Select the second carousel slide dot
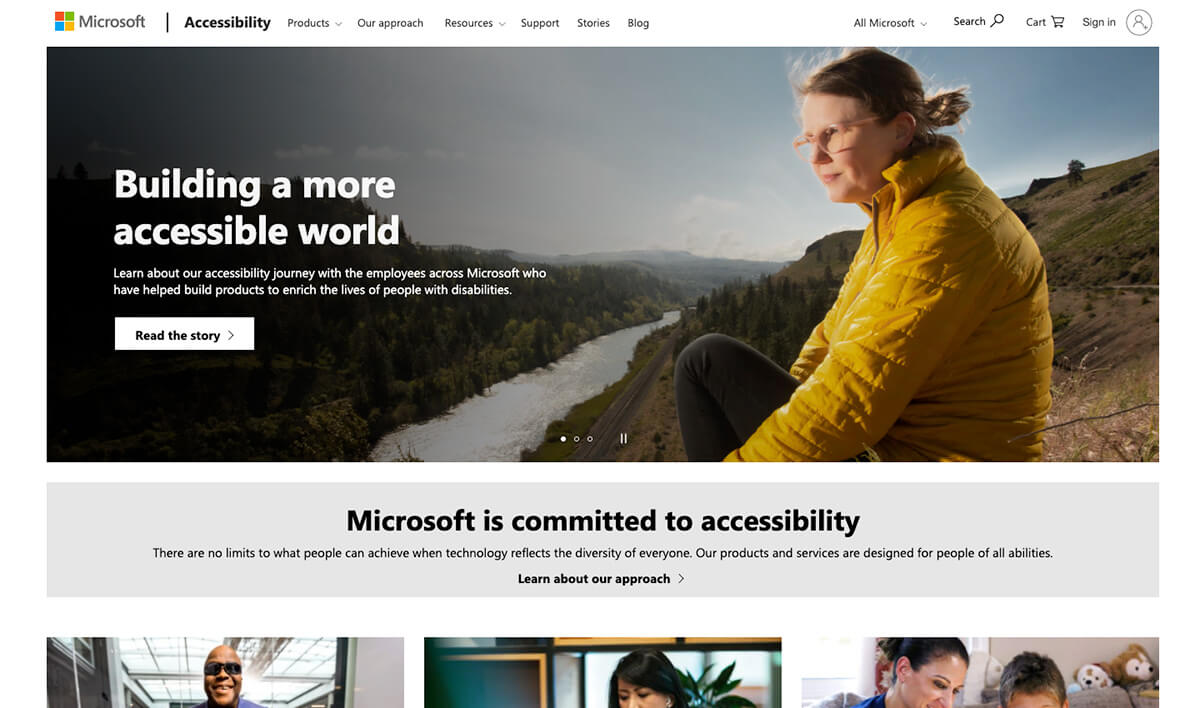The height and width of the screenshot is (708, 1200). click(x=576, y=438)
